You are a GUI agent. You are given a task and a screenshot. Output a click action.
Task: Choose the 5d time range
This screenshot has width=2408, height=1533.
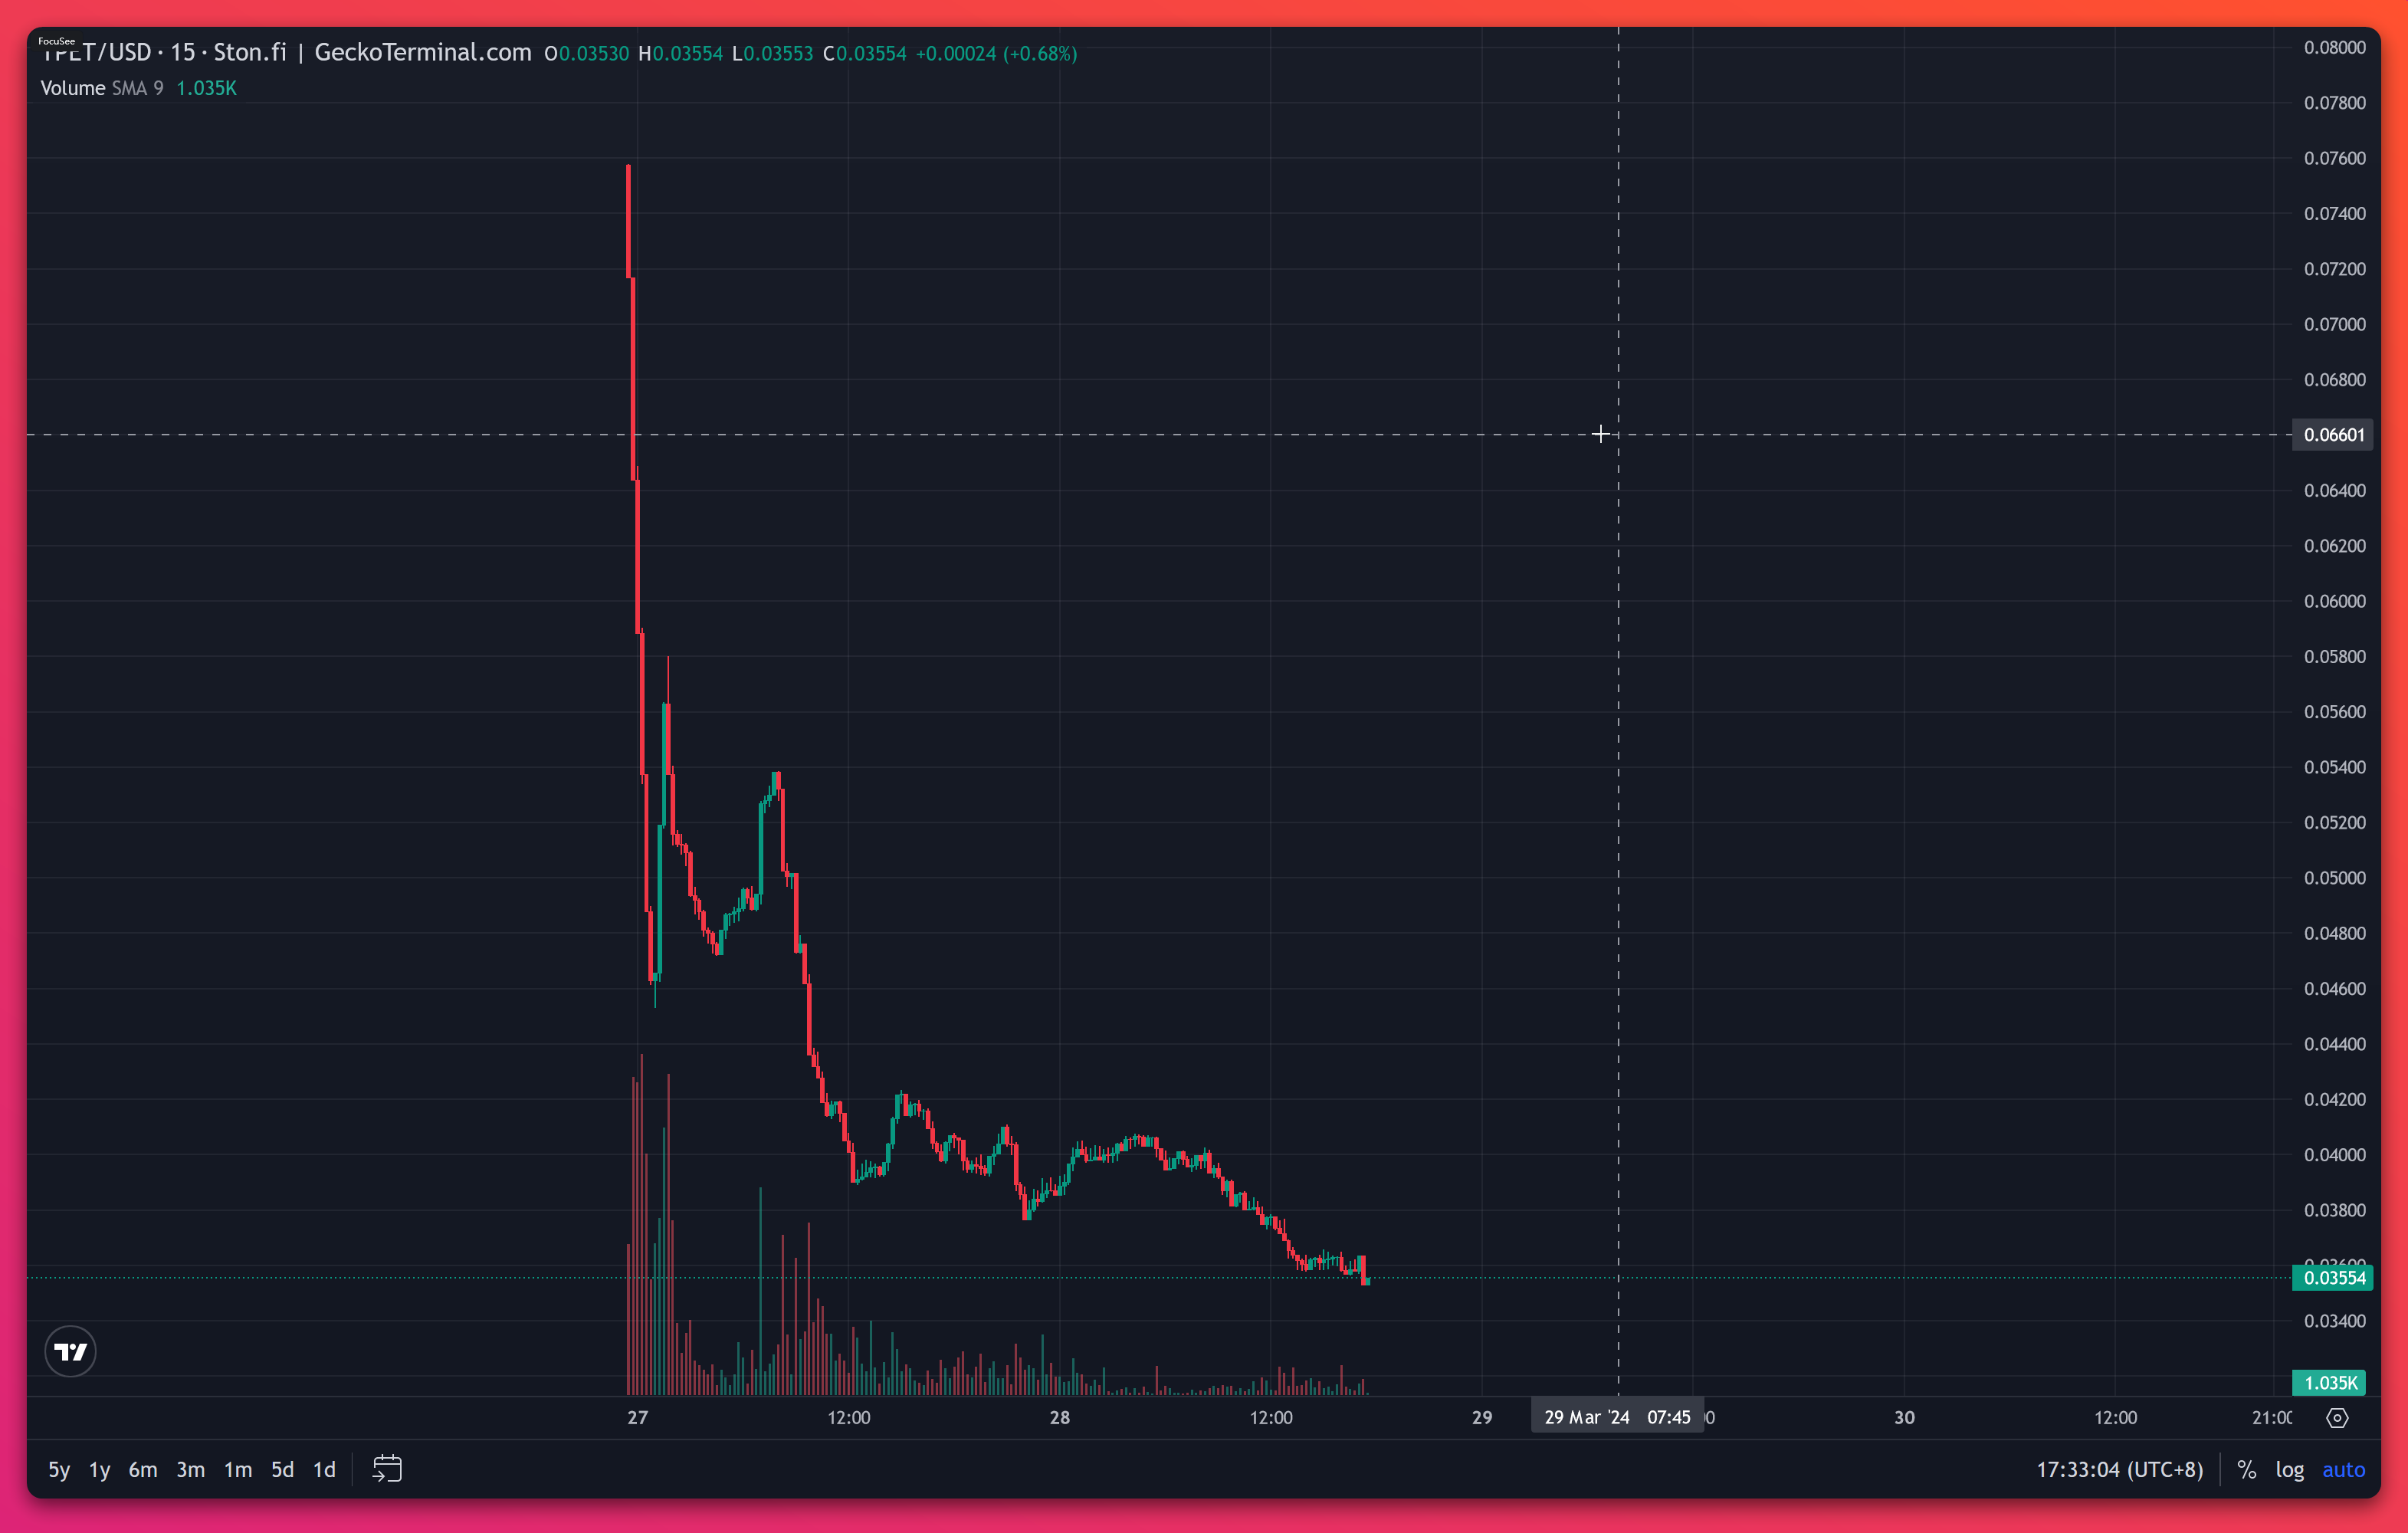282,1469
